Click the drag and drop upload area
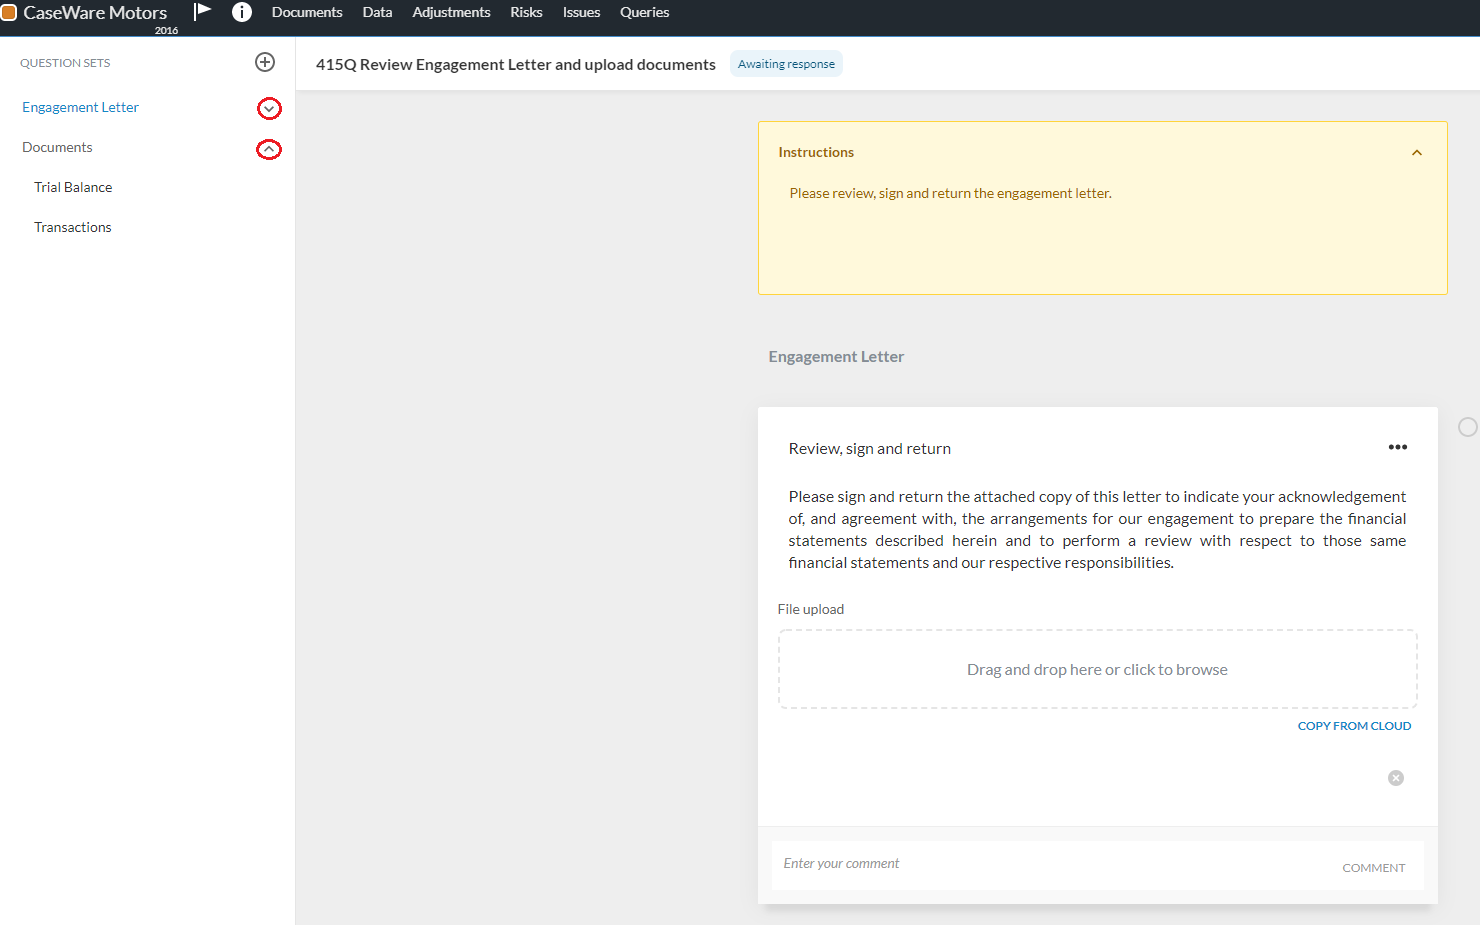 (x=1097, y=669)
